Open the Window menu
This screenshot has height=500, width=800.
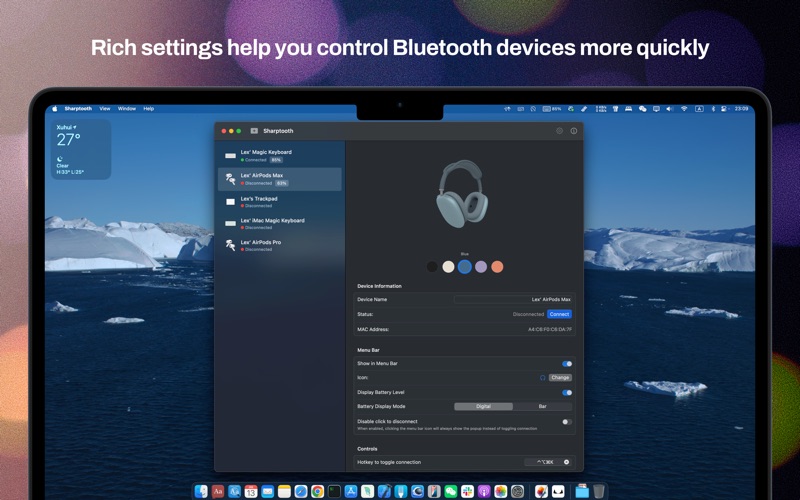127,108
